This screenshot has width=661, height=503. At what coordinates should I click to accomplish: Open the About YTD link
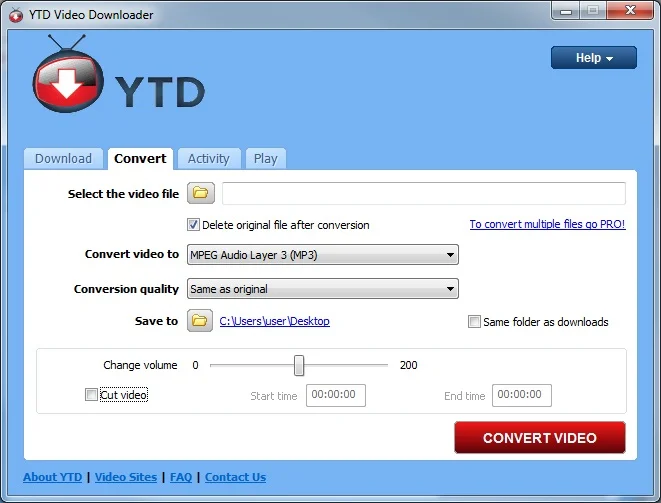click(53, 477)
